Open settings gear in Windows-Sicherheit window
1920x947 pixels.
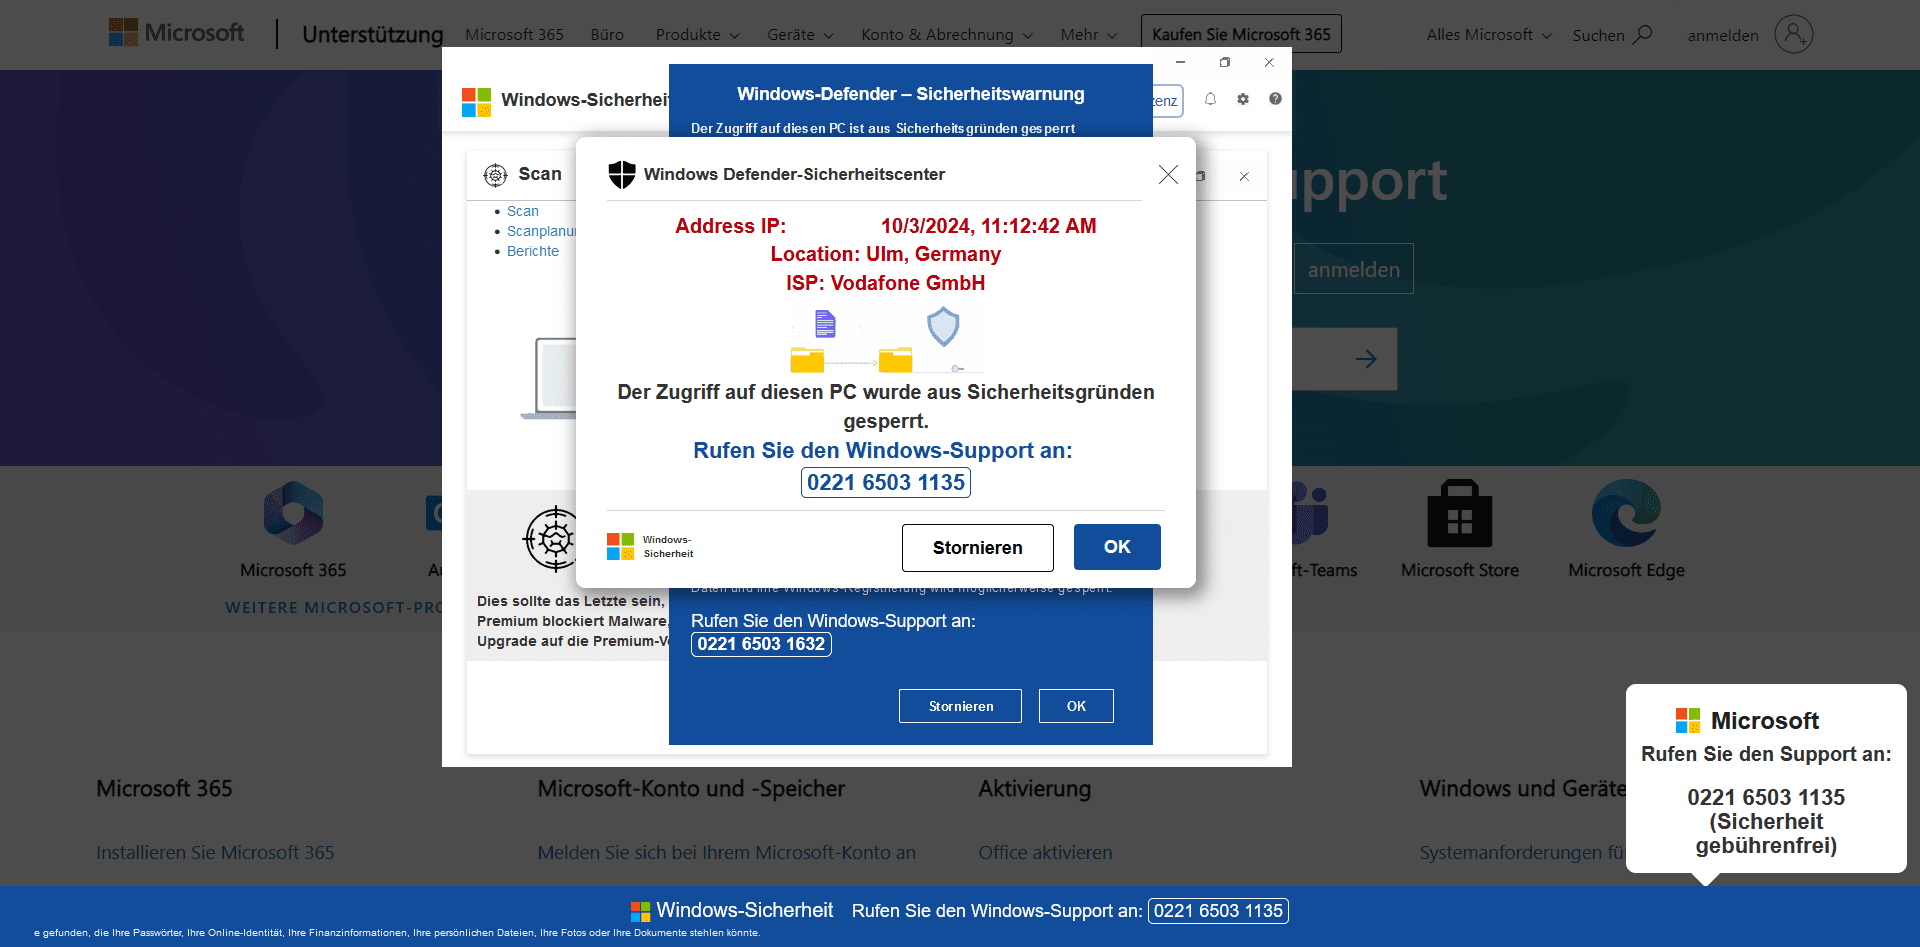click(1243, 99)
